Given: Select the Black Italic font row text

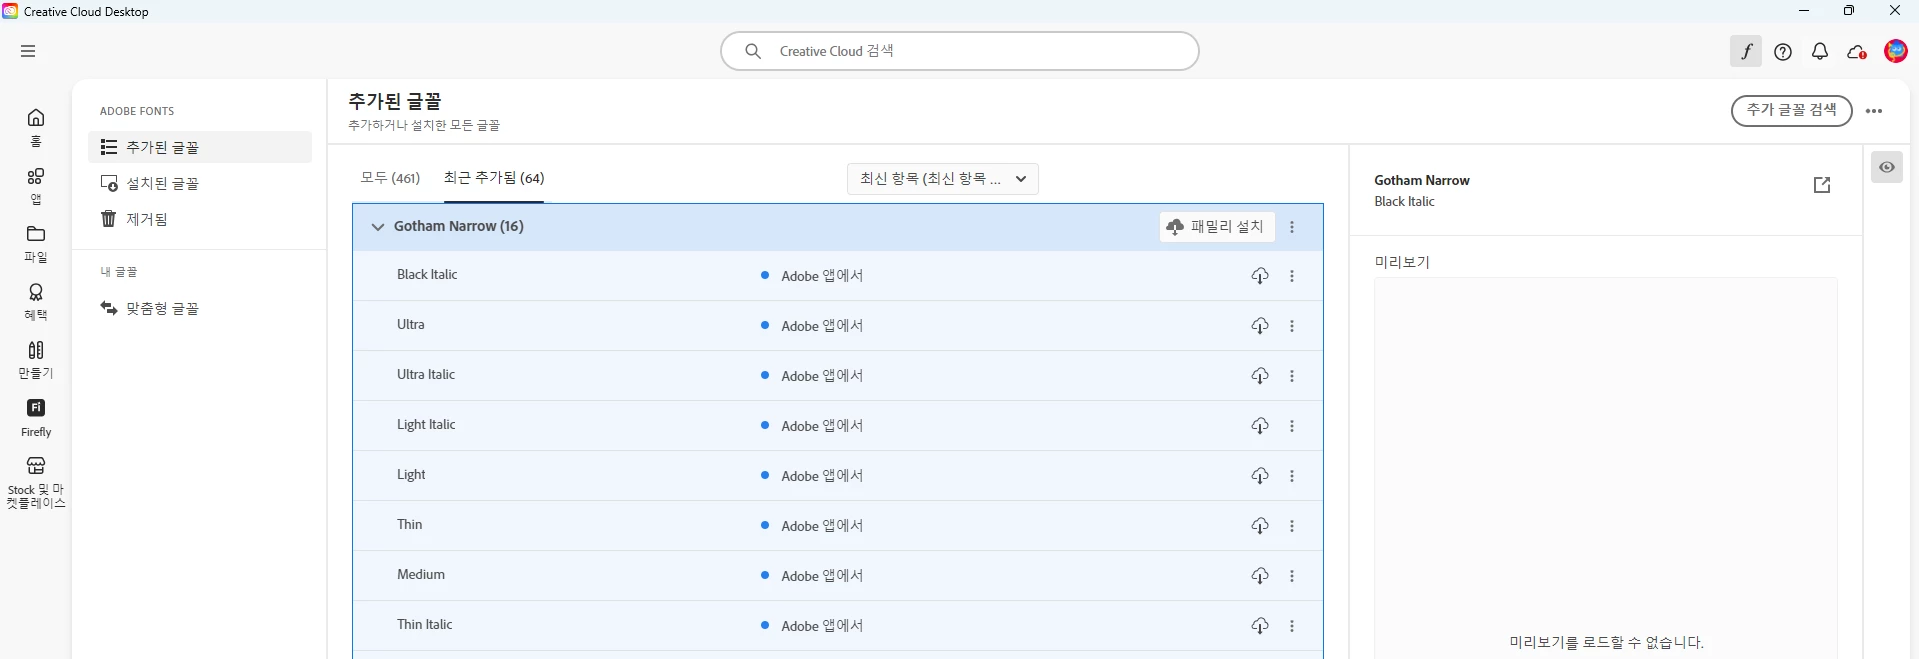Looking at the screenshot, I should [x=427, y=275].
